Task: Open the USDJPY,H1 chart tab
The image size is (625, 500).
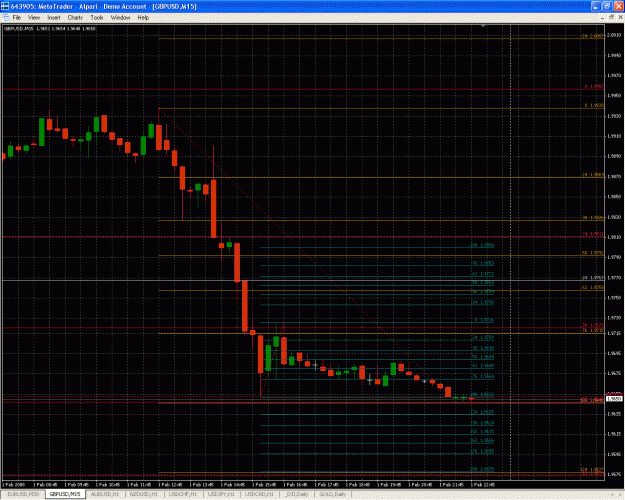Action: click(222, 494)
